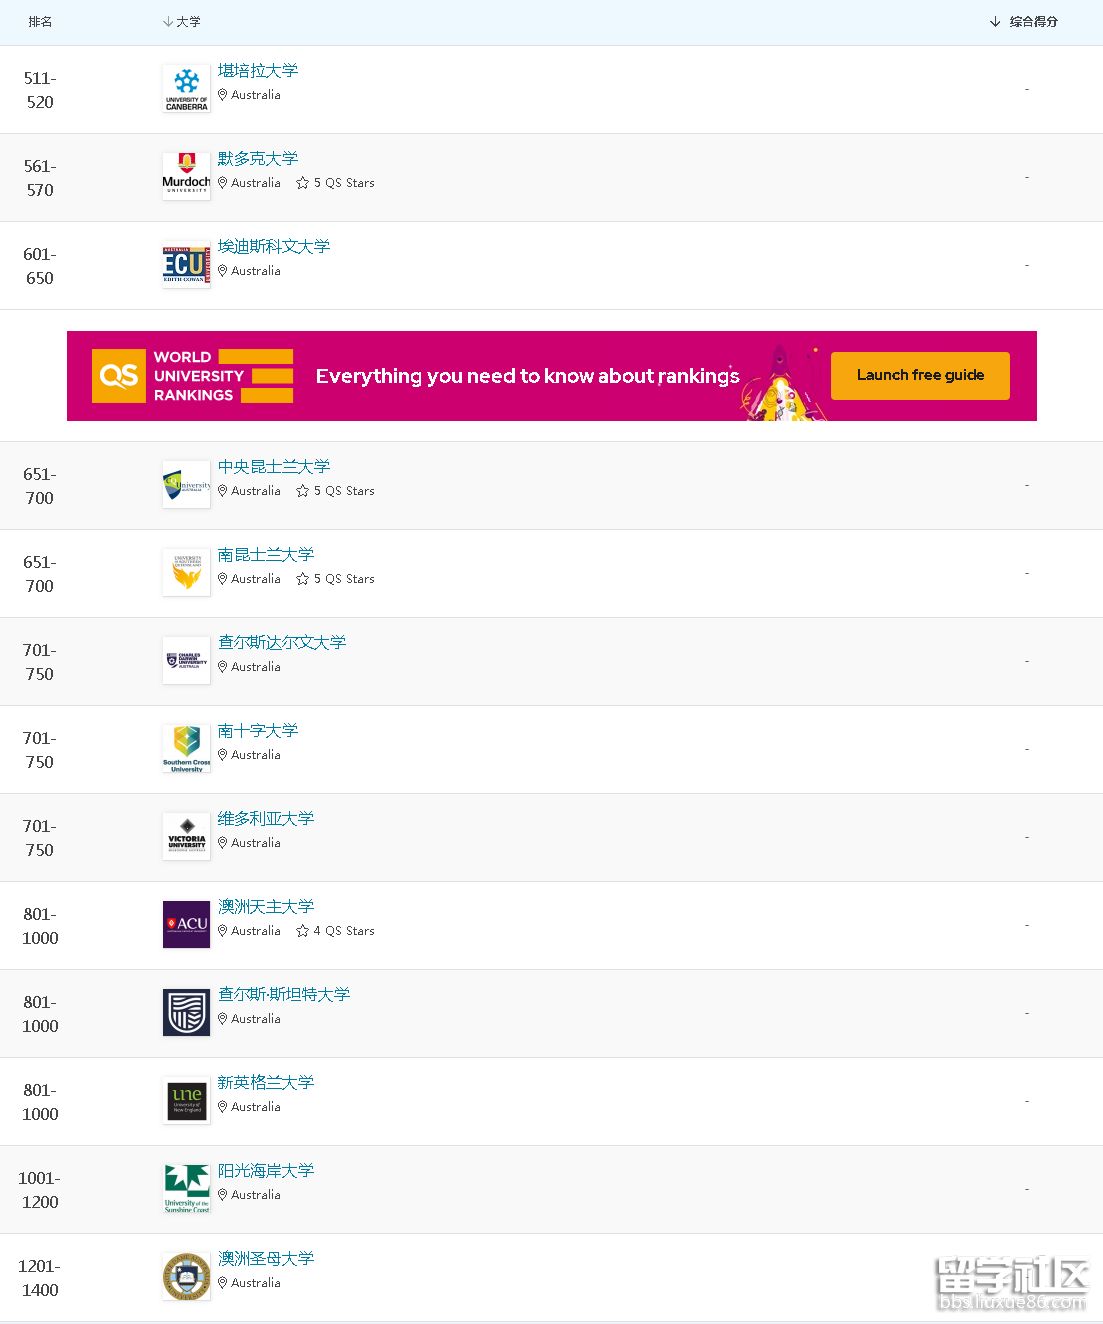The height and width of the screenshot is (1324, 1103).
Task: Open the Edith Cowan University logo
Action: [x=186, y=265]
